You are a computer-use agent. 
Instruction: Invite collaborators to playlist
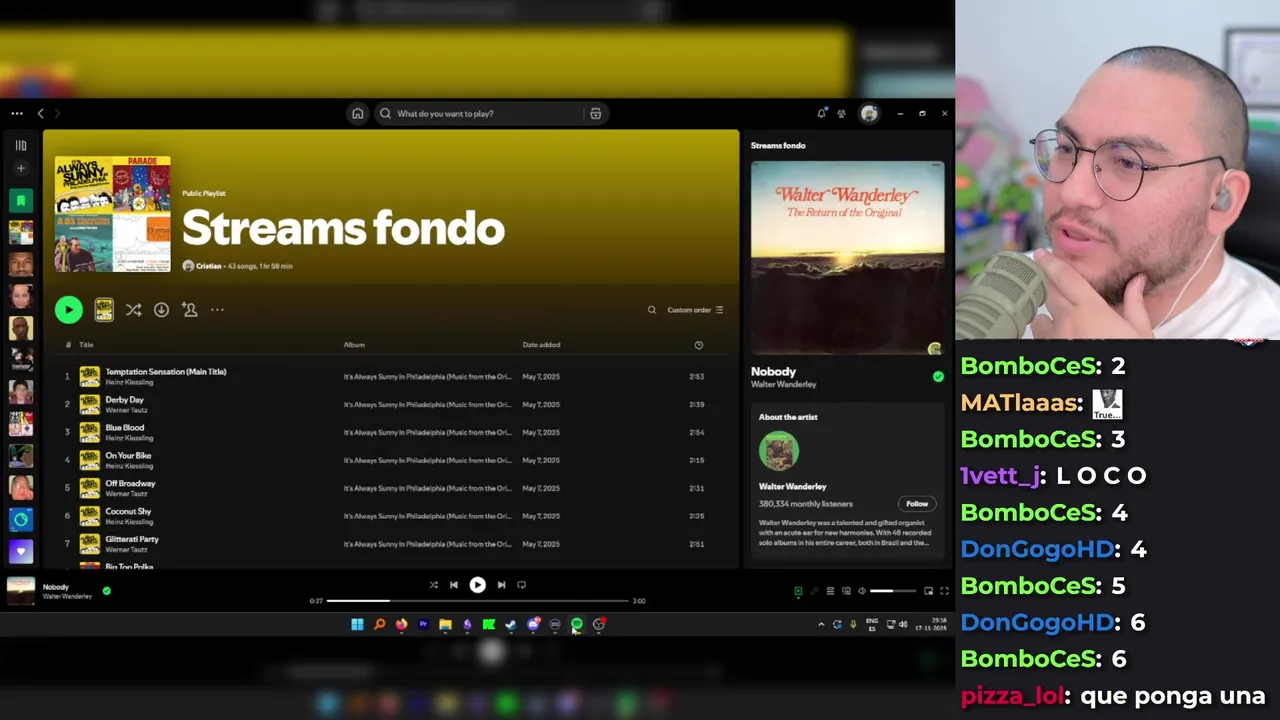click(x=189, y=310)
